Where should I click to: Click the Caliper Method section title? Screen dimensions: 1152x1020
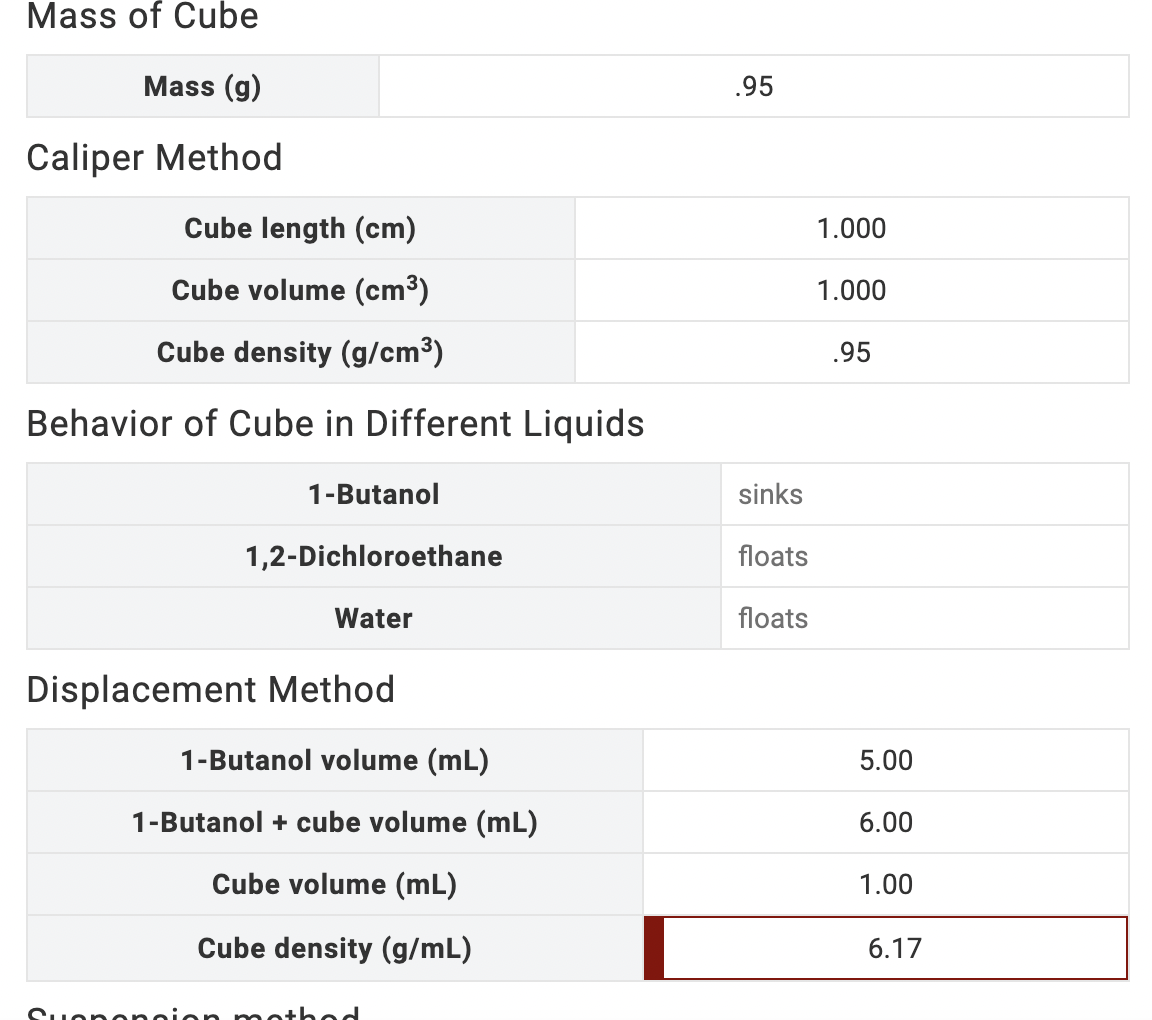(x=154, y=158)
